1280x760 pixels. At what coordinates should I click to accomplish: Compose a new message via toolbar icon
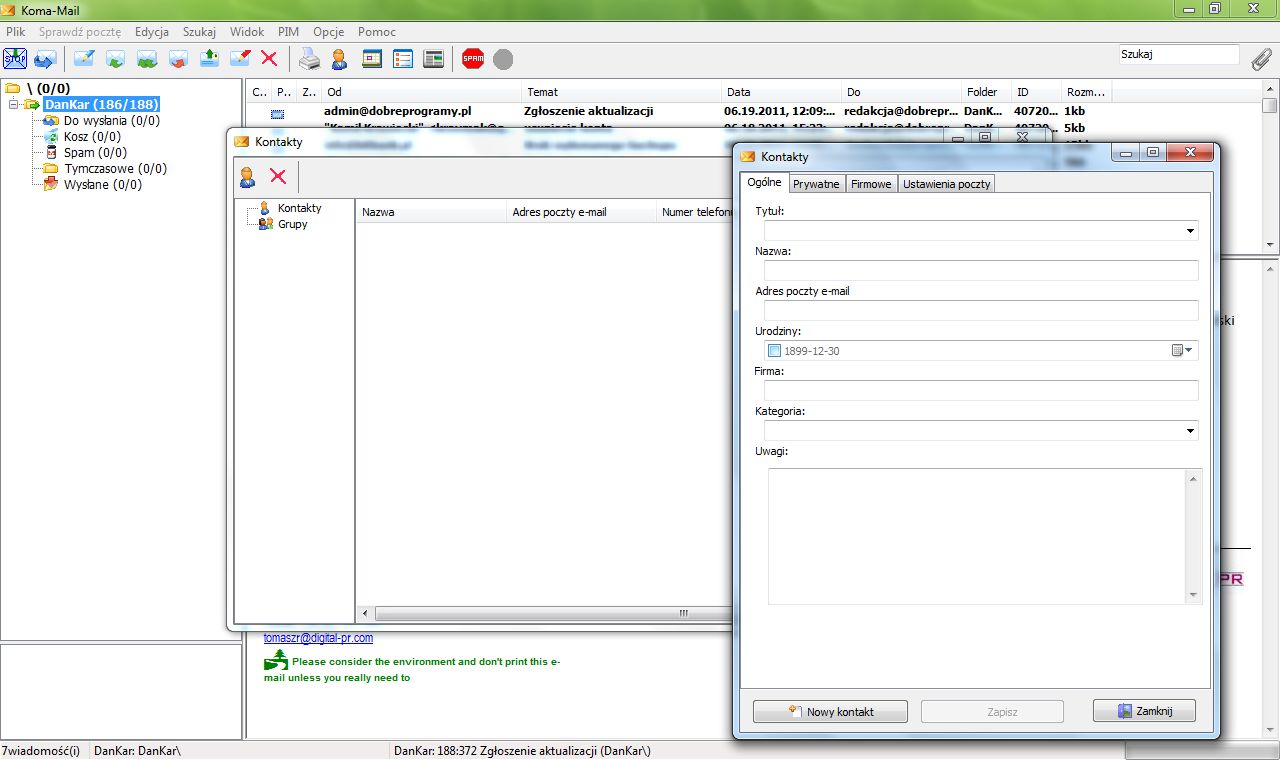[x=84, y=59]
